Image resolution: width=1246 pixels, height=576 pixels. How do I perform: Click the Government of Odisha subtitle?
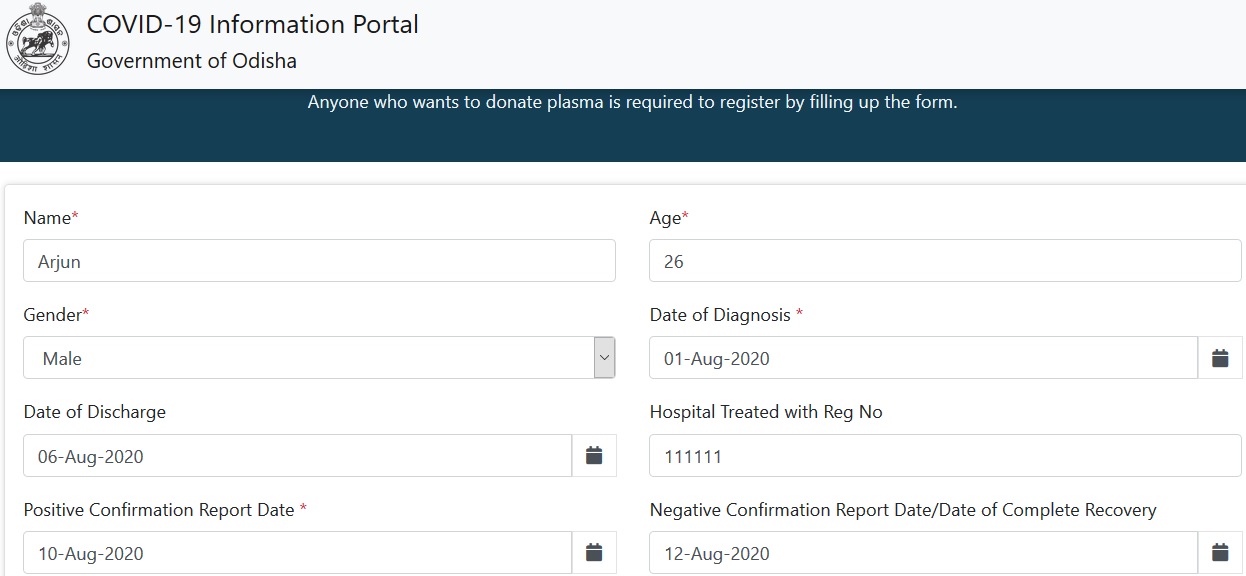pyautogui.click(x=192, y=61)
